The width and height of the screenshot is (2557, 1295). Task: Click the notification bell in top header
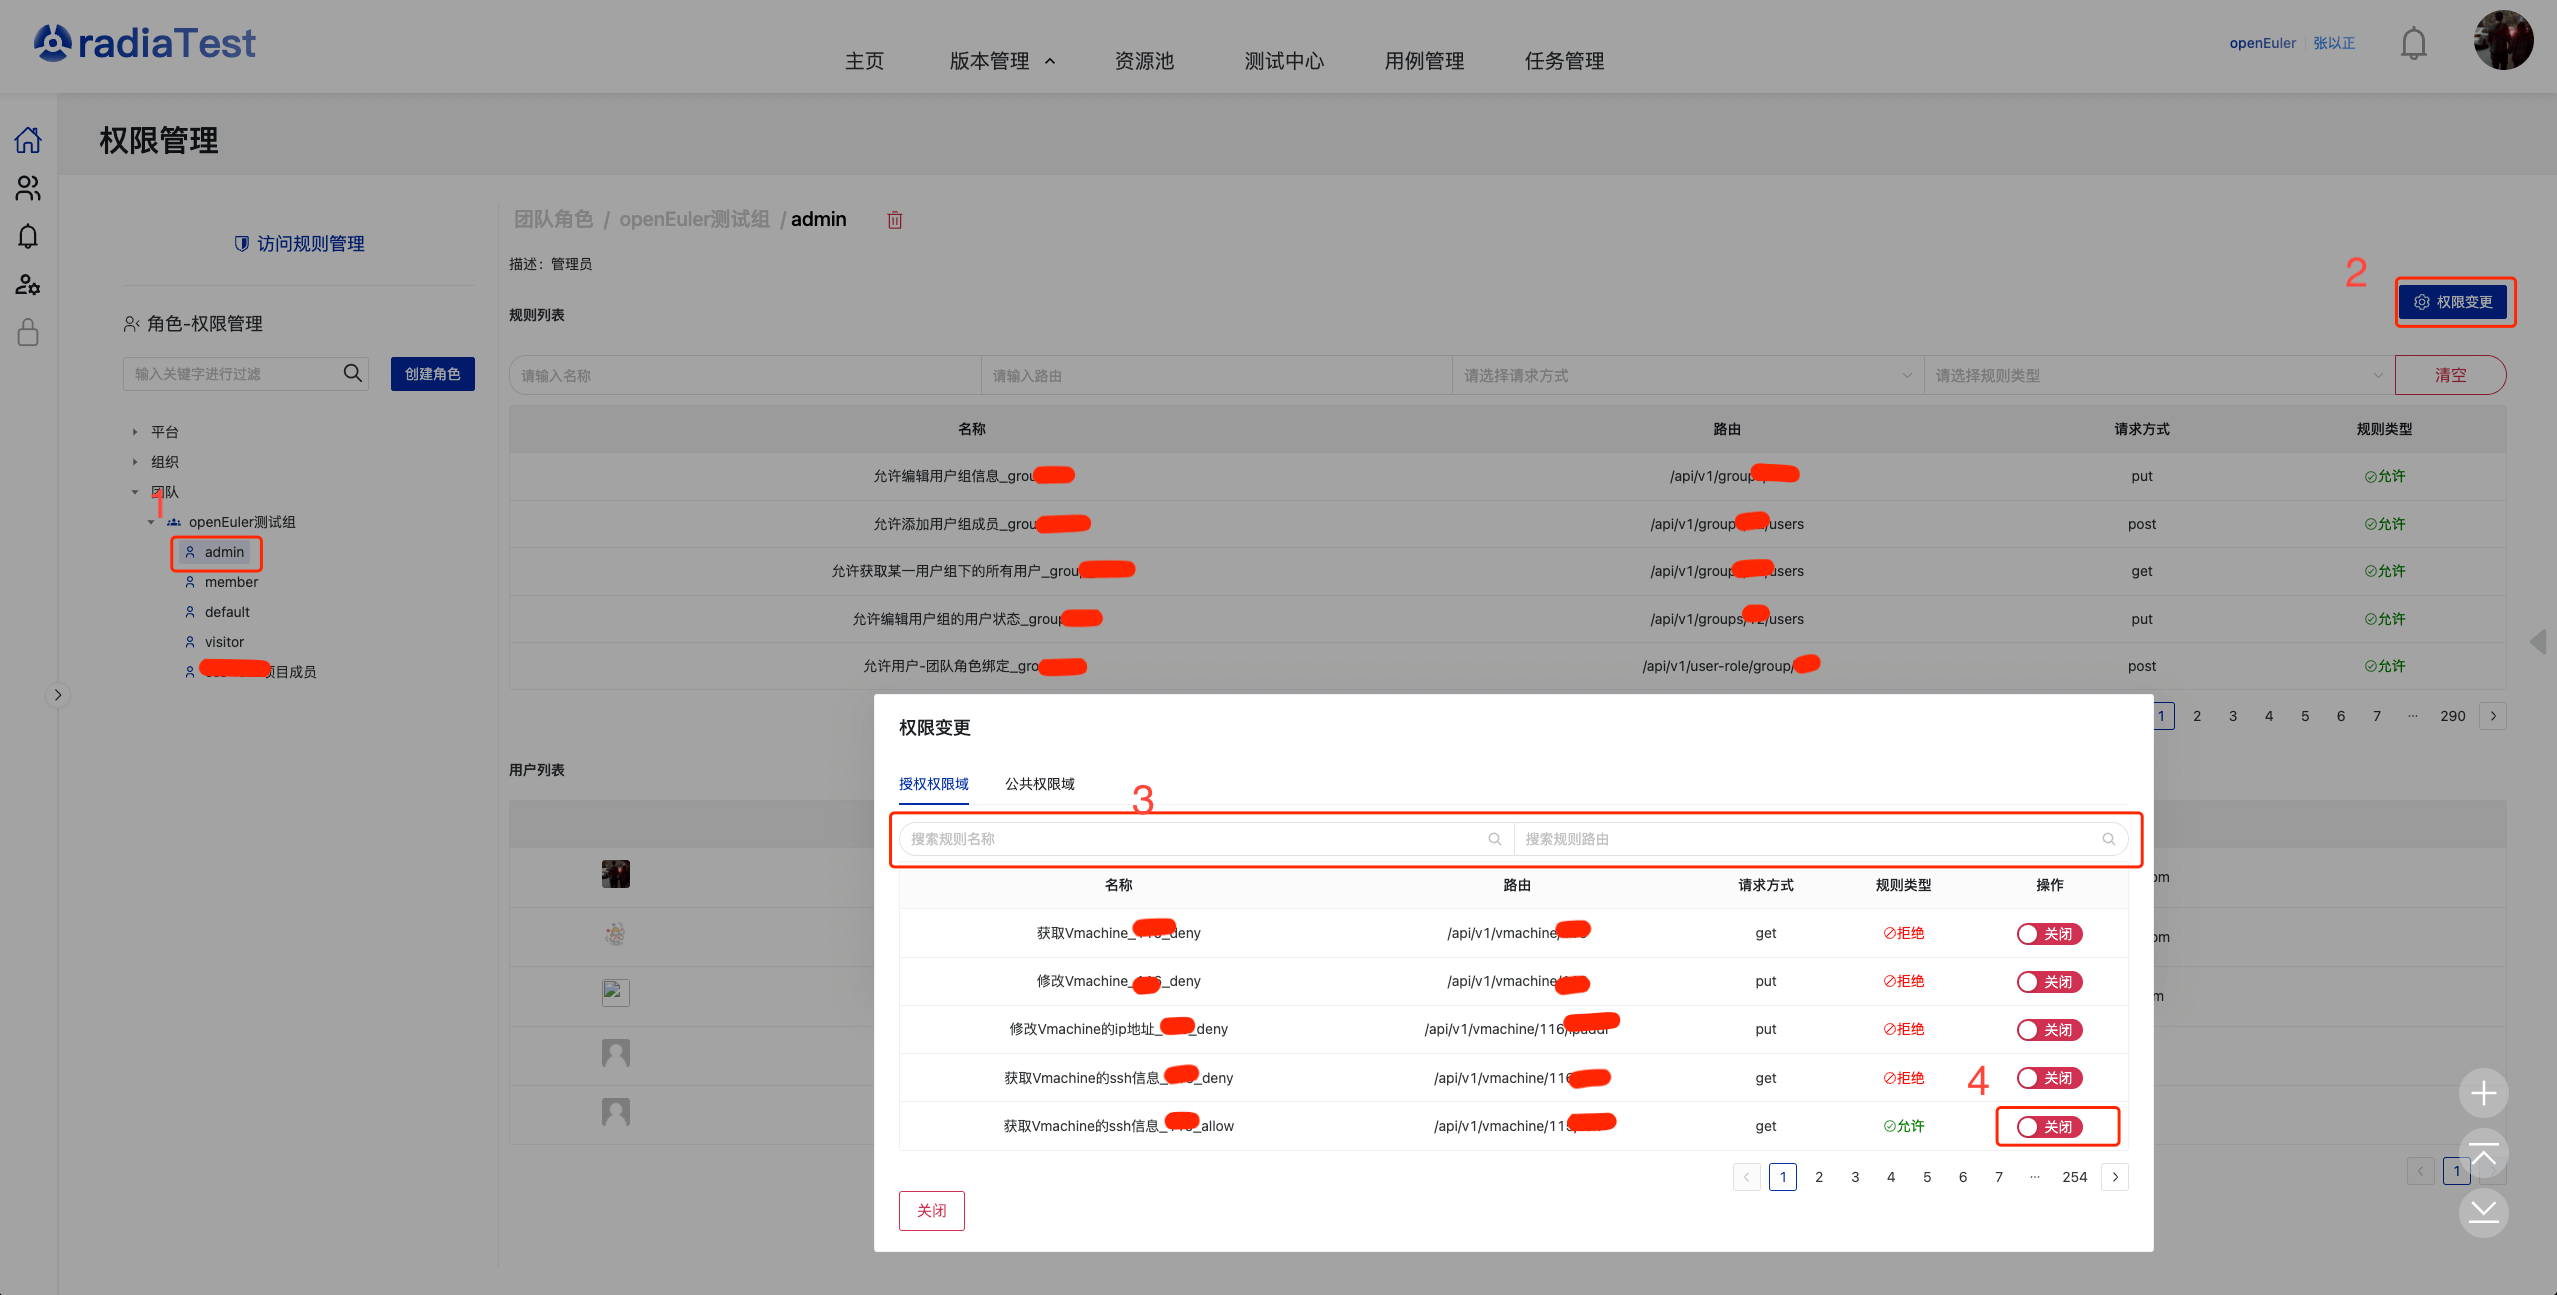tap(2413, 44)
